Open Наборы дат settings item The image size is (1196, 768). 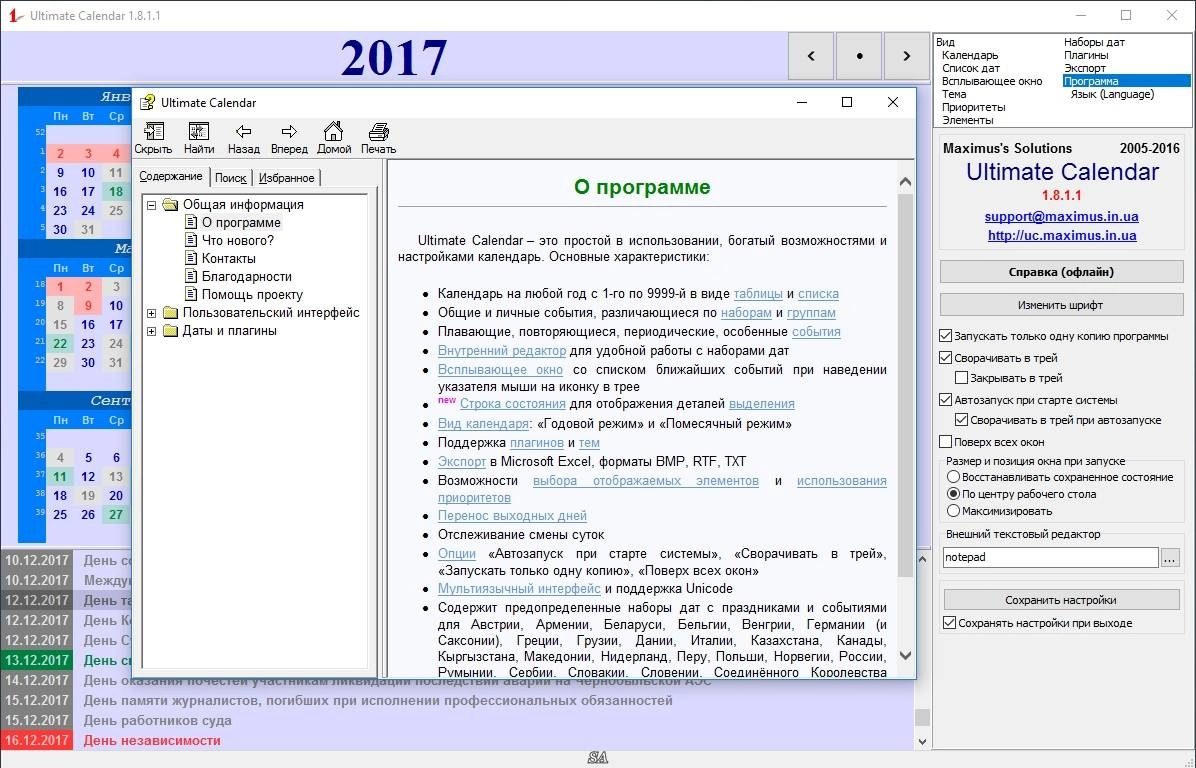(x=1094, y=42)
